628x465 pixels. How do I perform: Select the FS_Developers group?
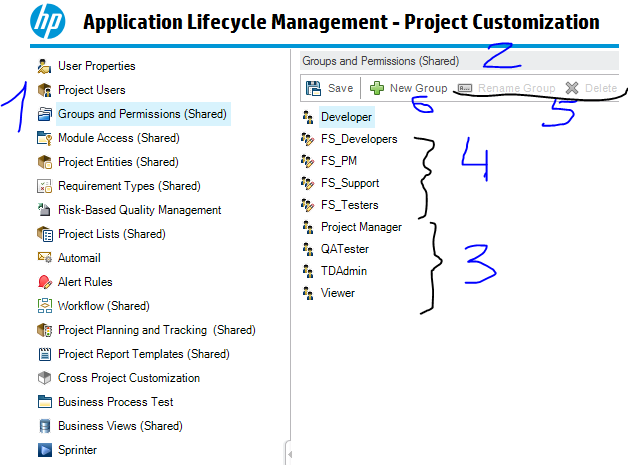coord(358,139)
